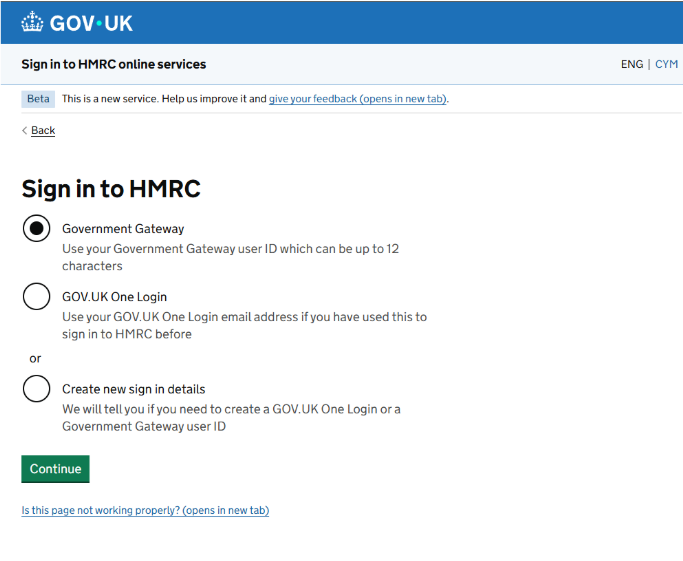
Task: Click the GOV.UK crown logo icon
Action: click(32, 22)
